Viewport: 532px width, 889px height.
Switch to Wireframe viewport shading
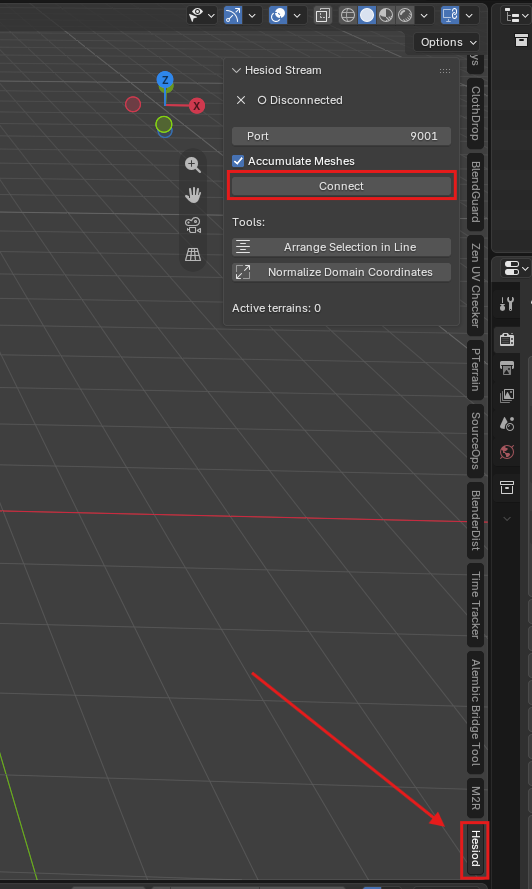tap(348, 15)
